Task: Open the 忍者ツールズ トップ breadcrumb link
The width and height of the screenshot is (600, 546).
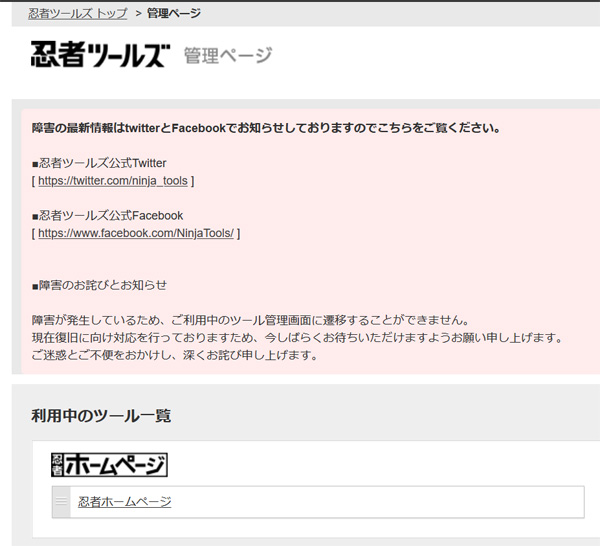Action: (78, 13)
